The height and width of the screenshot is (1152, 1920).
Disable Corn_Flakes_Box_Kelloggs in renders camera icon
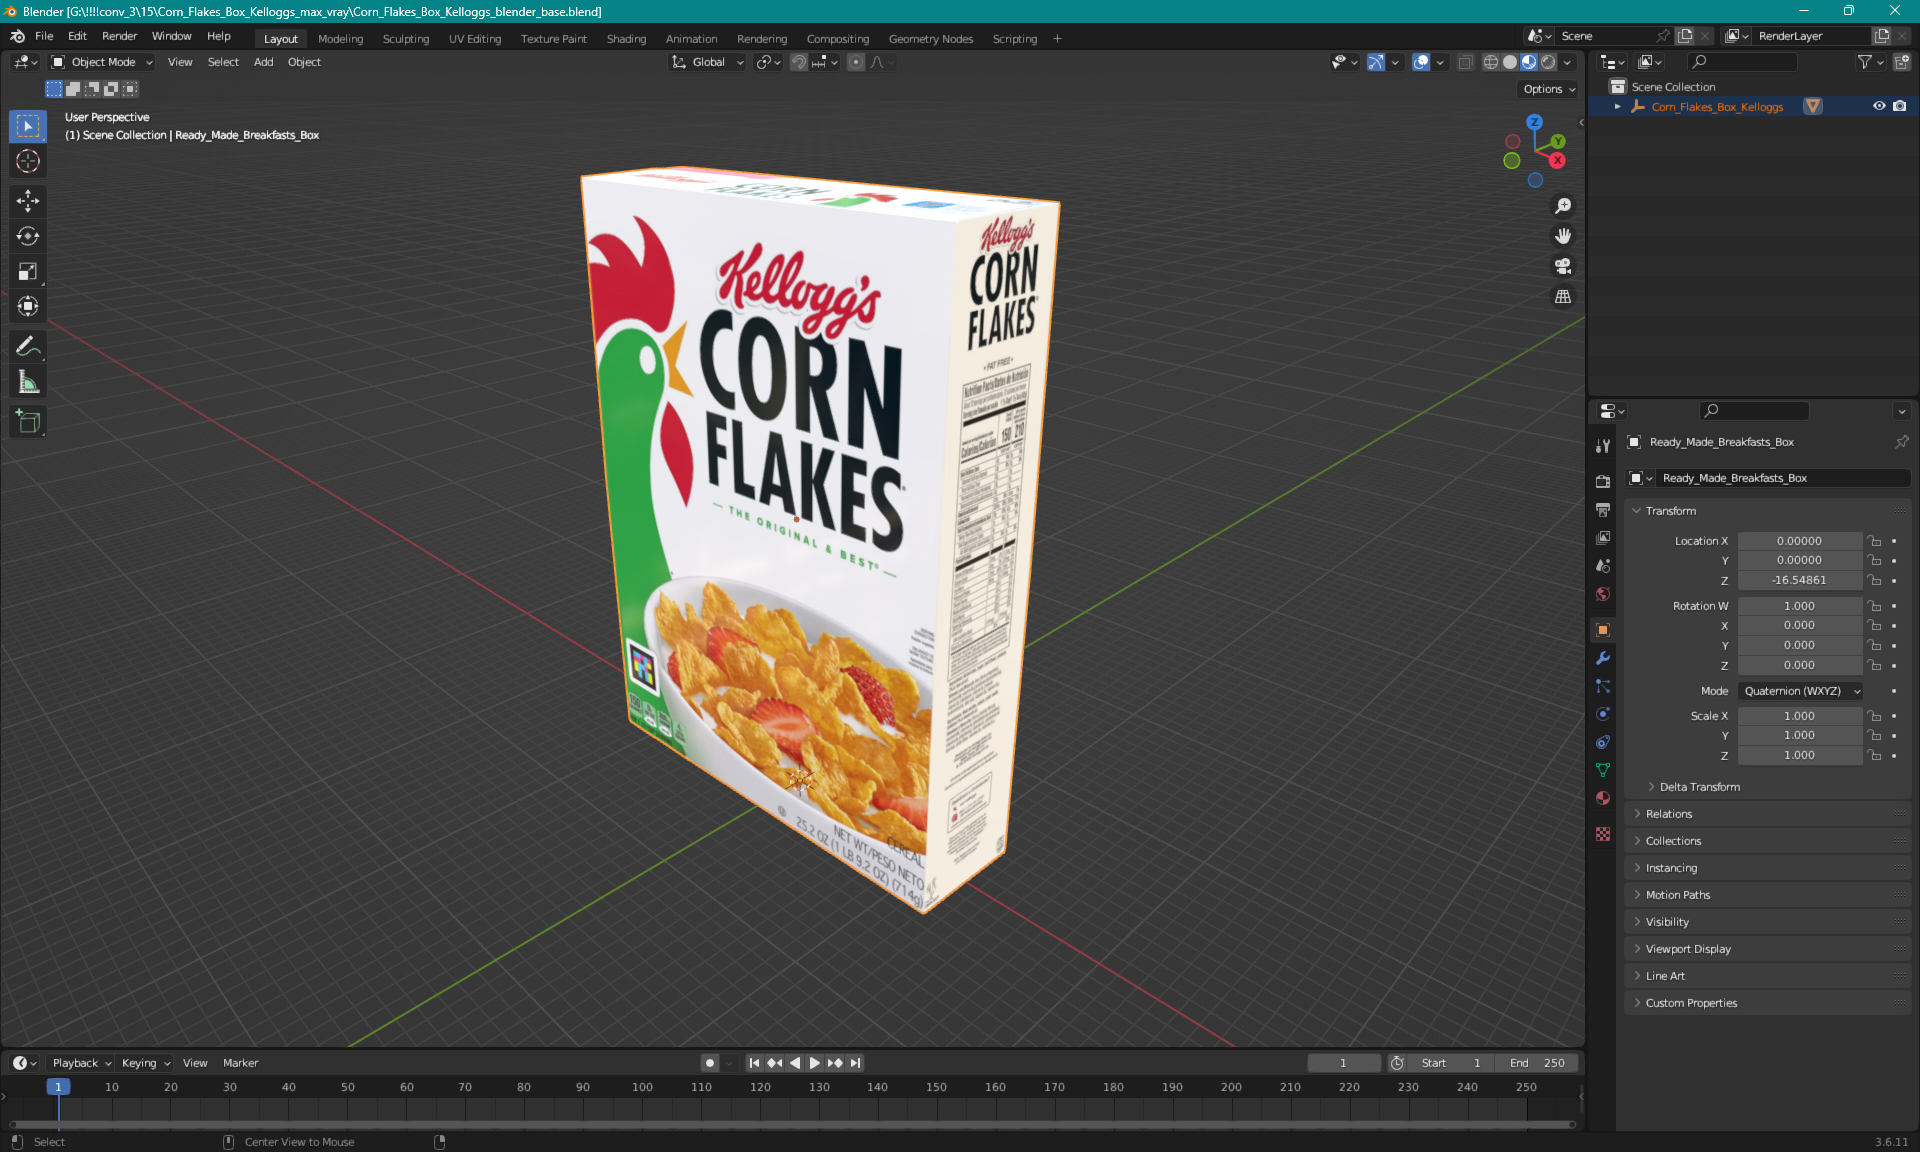(x=1900, y=106)
